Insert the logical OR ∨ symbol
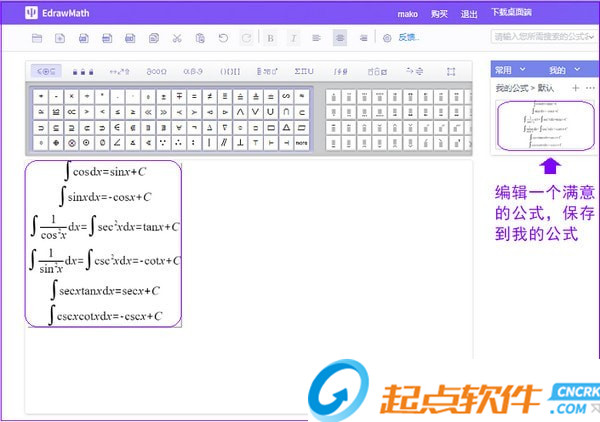Screen dimensions: 600x422 [256, 112]
